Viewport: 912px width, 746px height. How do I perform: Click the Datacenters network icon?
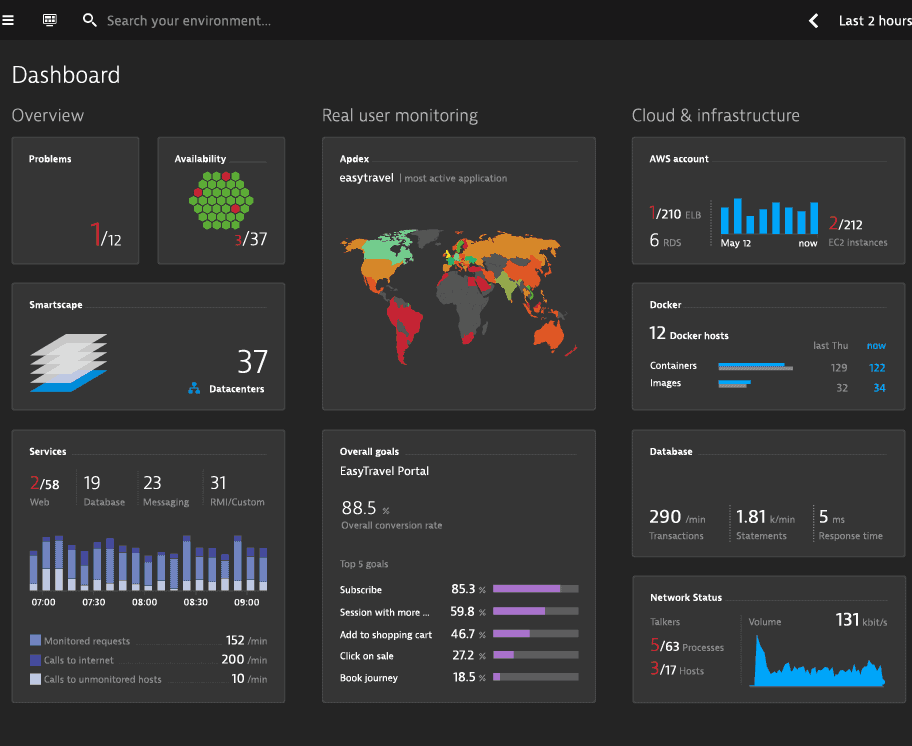coord(194,388)
